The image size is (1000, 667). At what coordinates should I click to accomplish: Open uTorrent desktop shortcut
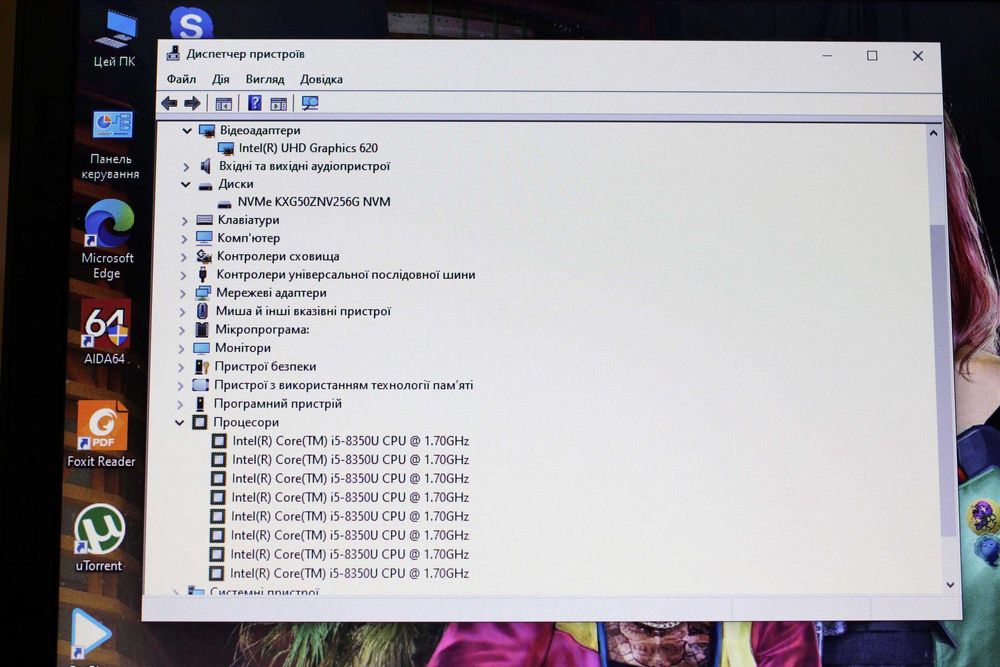click(x=99, y=538)
